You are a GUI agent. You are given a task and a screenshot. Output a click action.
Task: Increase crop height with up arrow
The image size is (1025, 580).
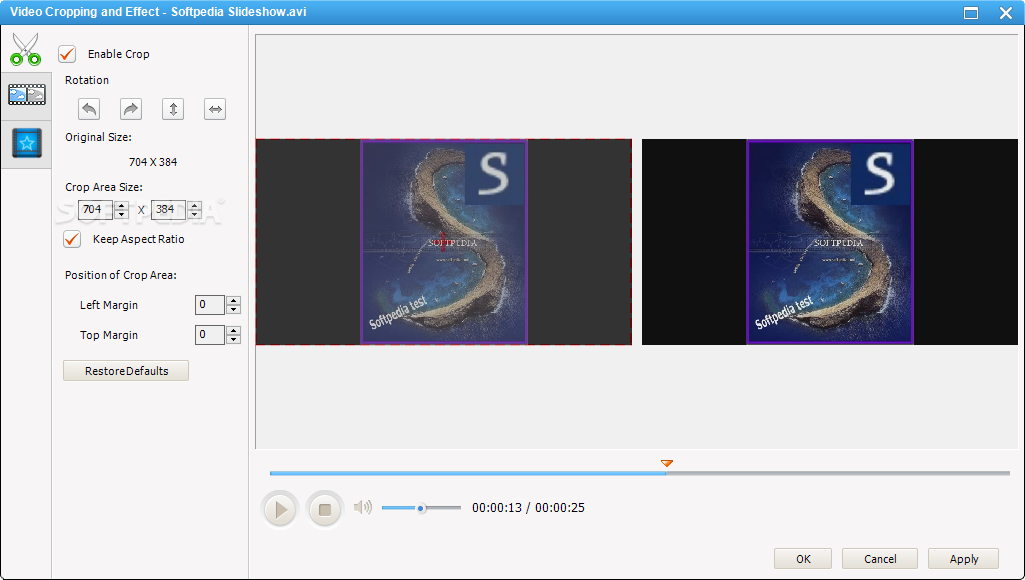click(x=194, y=205)
